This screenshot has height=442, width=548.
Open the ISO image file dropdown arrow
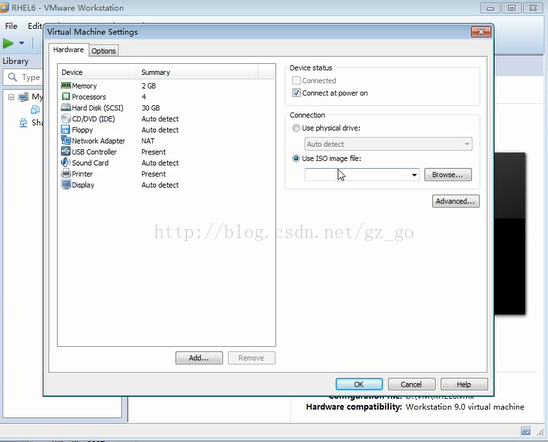pyautogui.click(x=414, y=175)
